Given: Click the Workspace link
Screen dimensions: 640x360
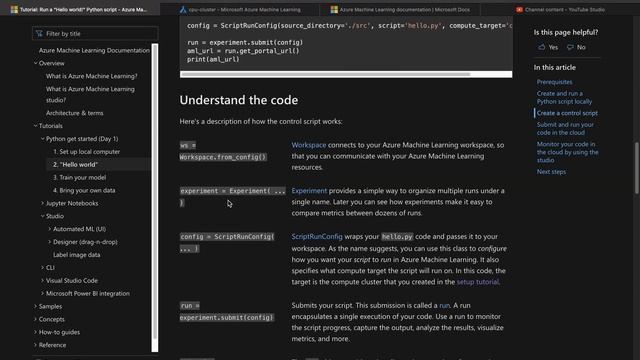Looking at the screenshot, I should (x=309, y=145).
